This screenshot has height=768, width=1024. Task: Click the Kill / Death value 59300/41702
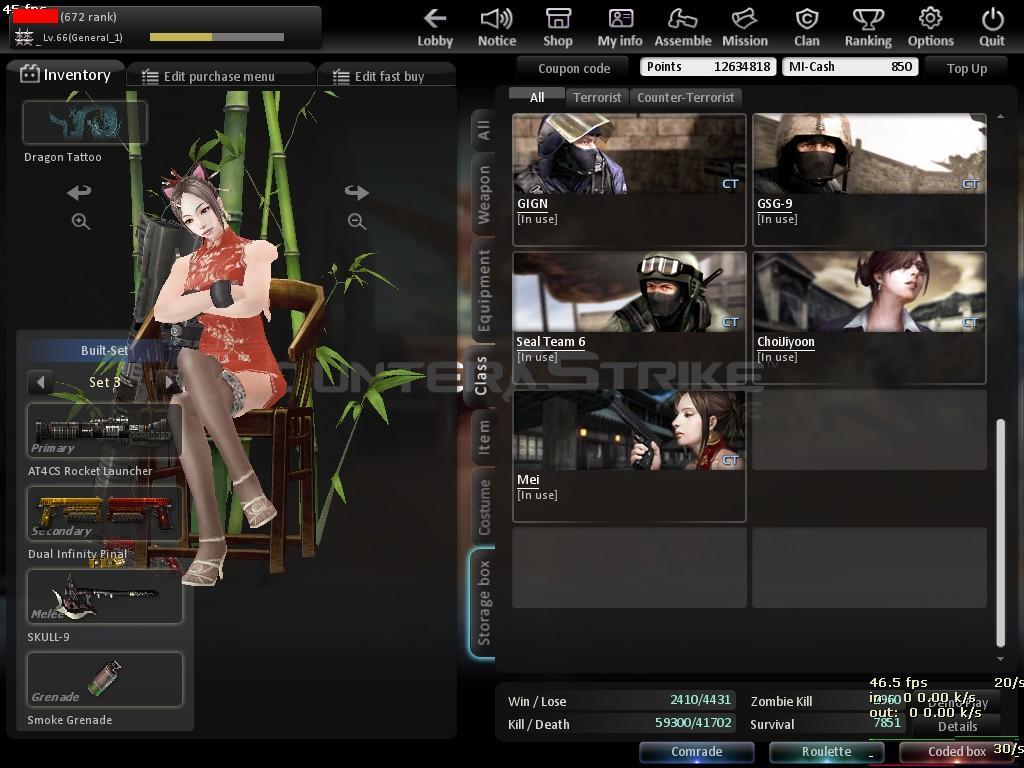click(693, 723)
